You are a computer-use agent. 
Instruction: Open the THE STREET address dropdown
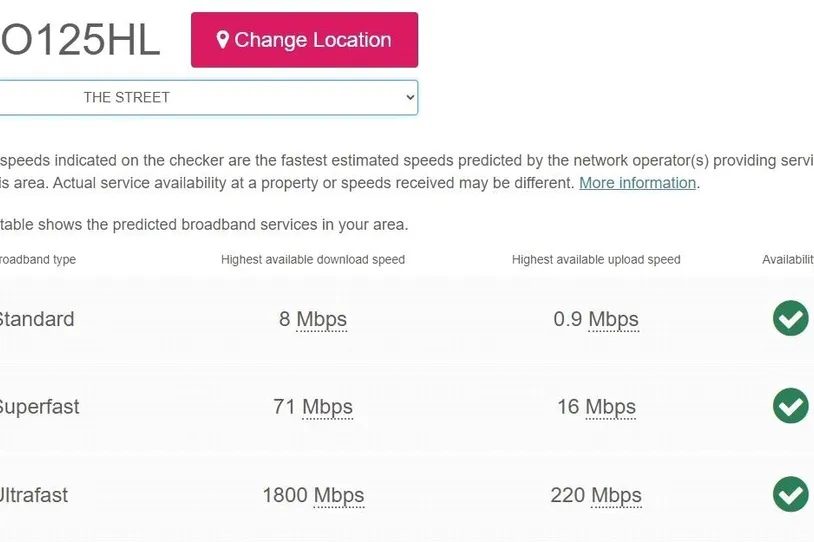(208, 98)
